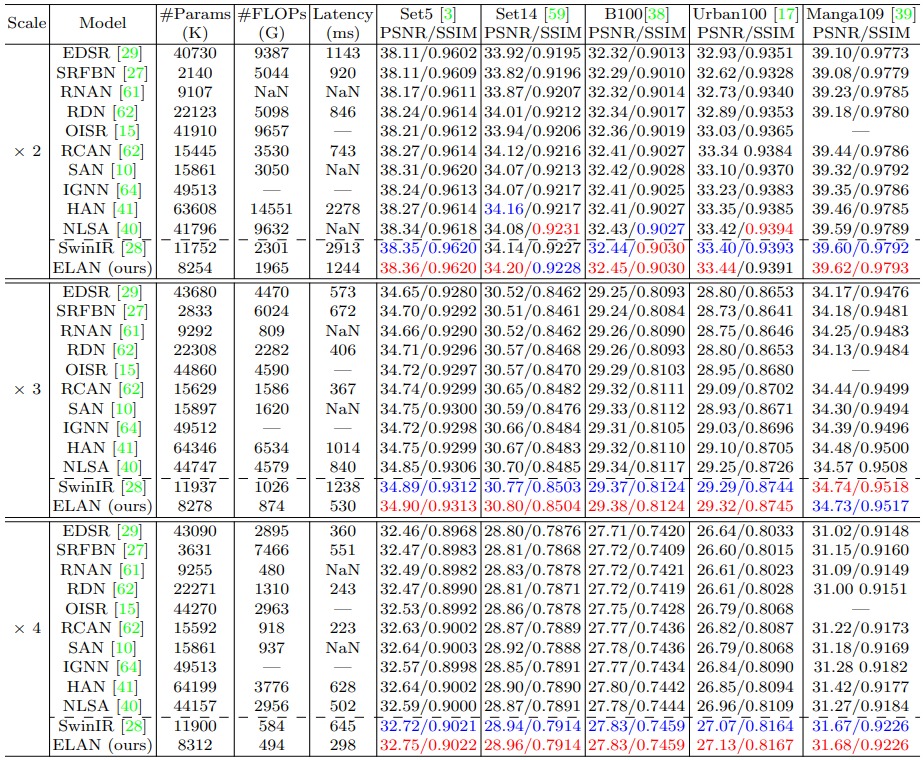
Task: Select SwinIR FLOPs value '584'
Action: (x=272, y=726)
